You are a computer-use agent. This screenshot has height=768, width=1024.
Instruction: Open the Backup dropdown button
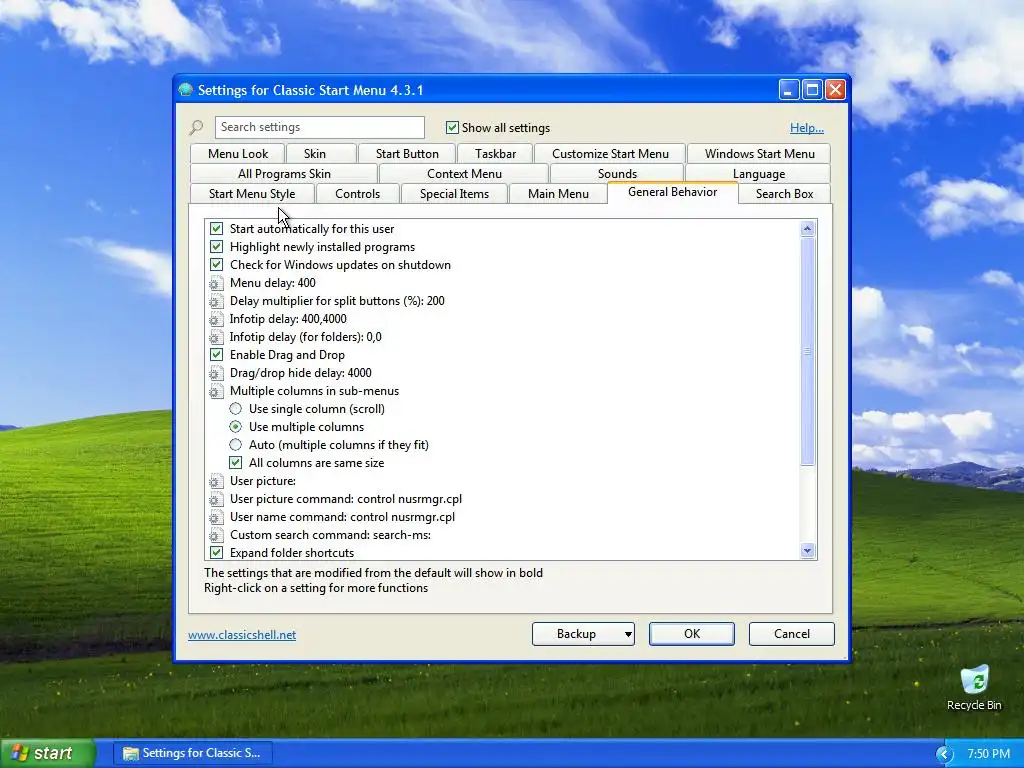(583, 633)
